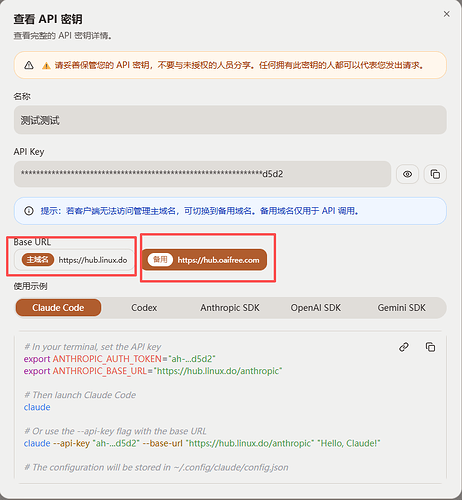The width and height of the screenshot is (462, 500).
Task: Click the warning triangle icon in alert
Action: pos(29,65)
